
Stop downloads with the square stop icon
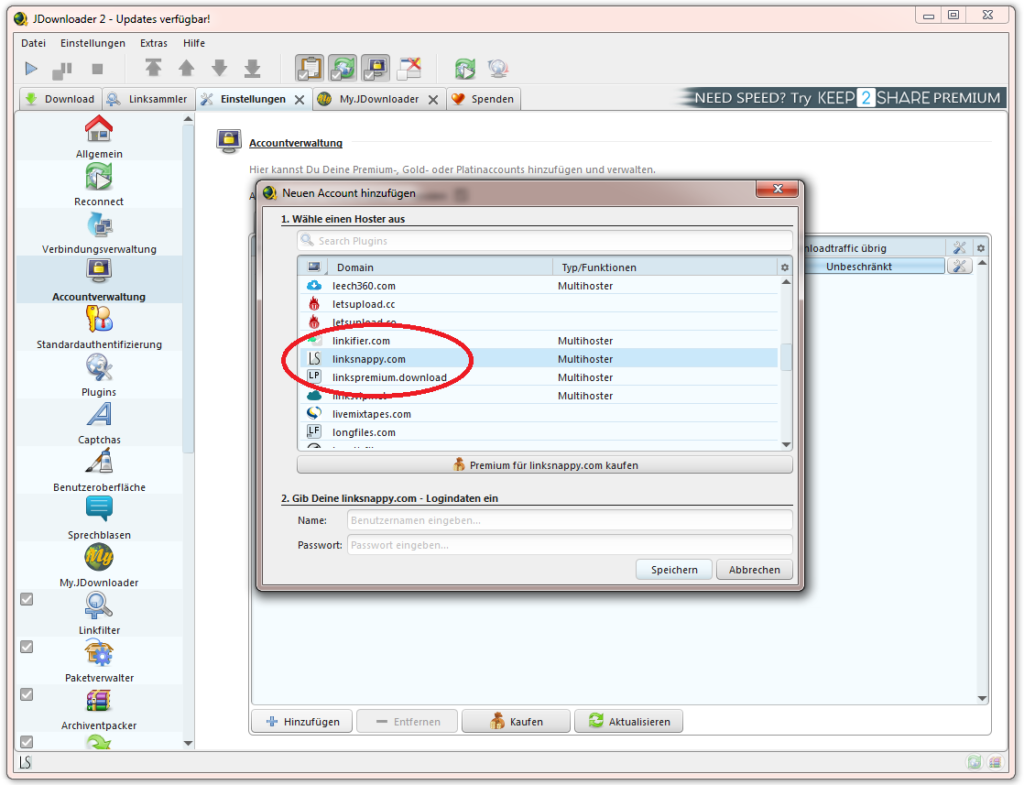97,69
